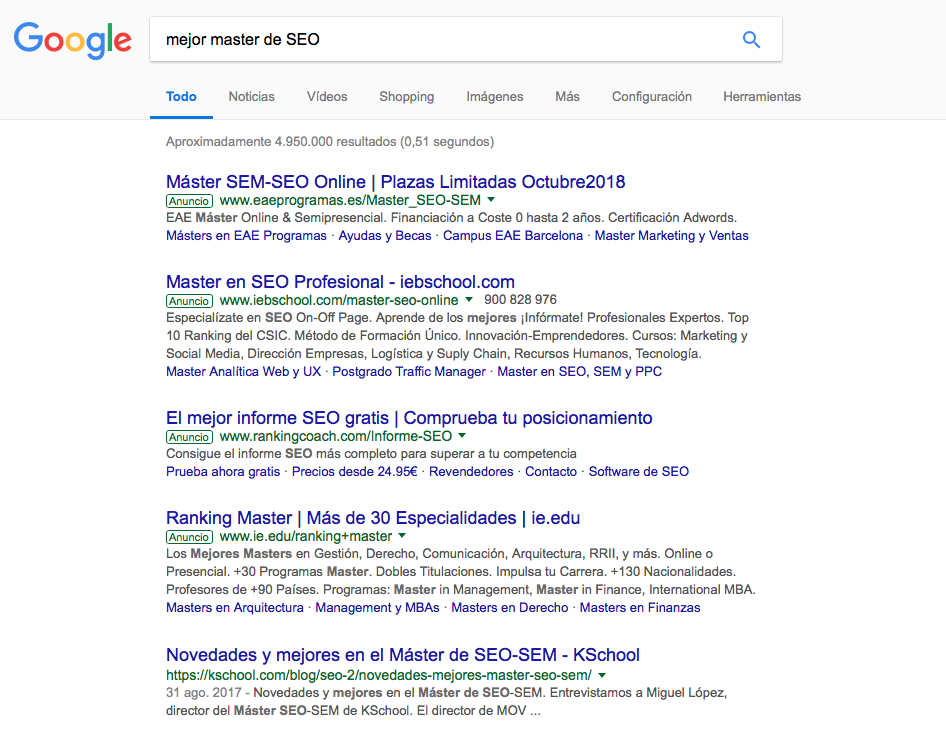
Task: Expand dropdown arrow next to eaeprogramas.es URL
Action: tap(491, 200)
